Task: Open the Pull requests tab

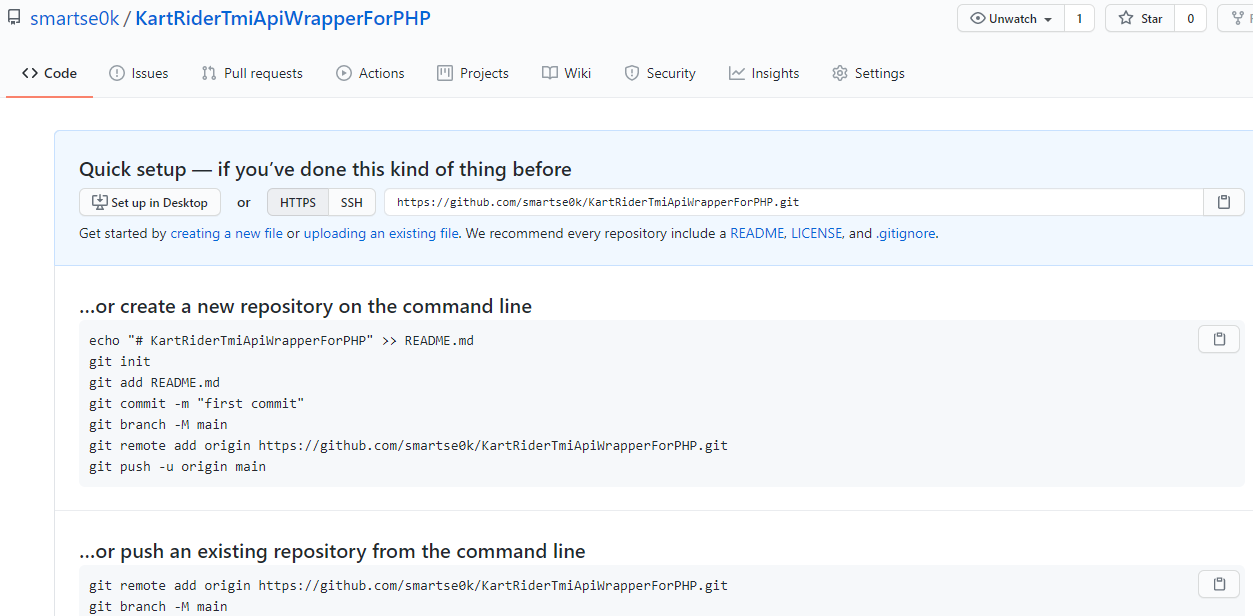Action: point(252,73)
